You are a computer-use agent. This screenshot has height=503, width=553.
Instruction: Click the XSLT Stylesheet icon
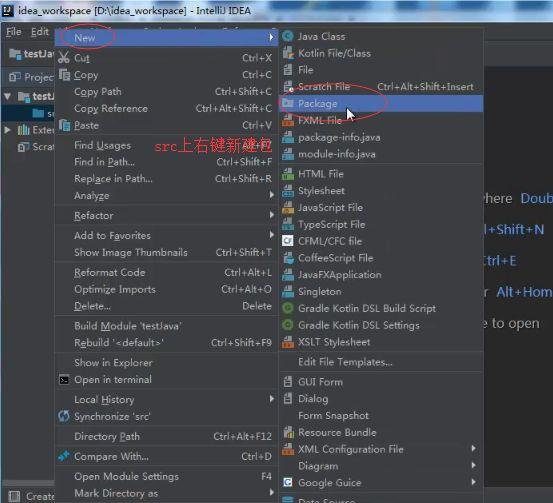[x=288, y=342]
